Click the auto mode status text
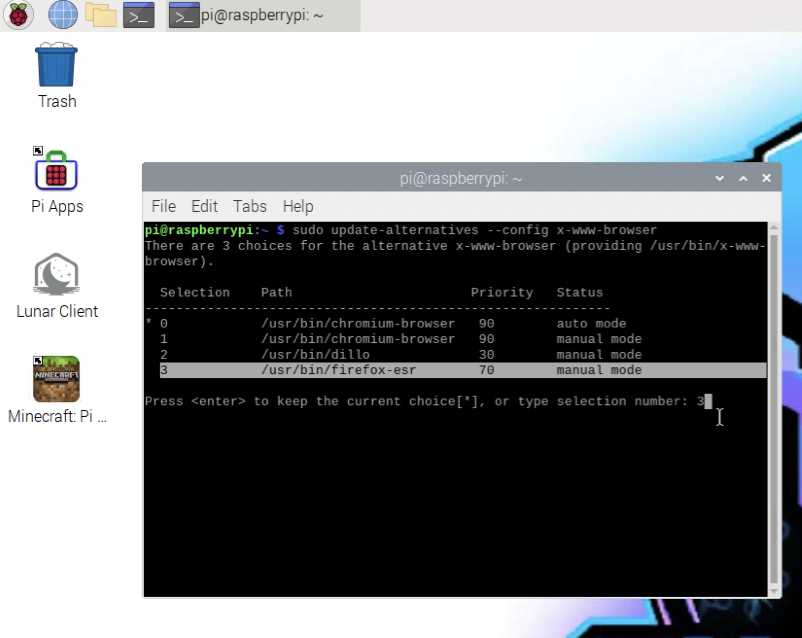 tap(591, 323)
